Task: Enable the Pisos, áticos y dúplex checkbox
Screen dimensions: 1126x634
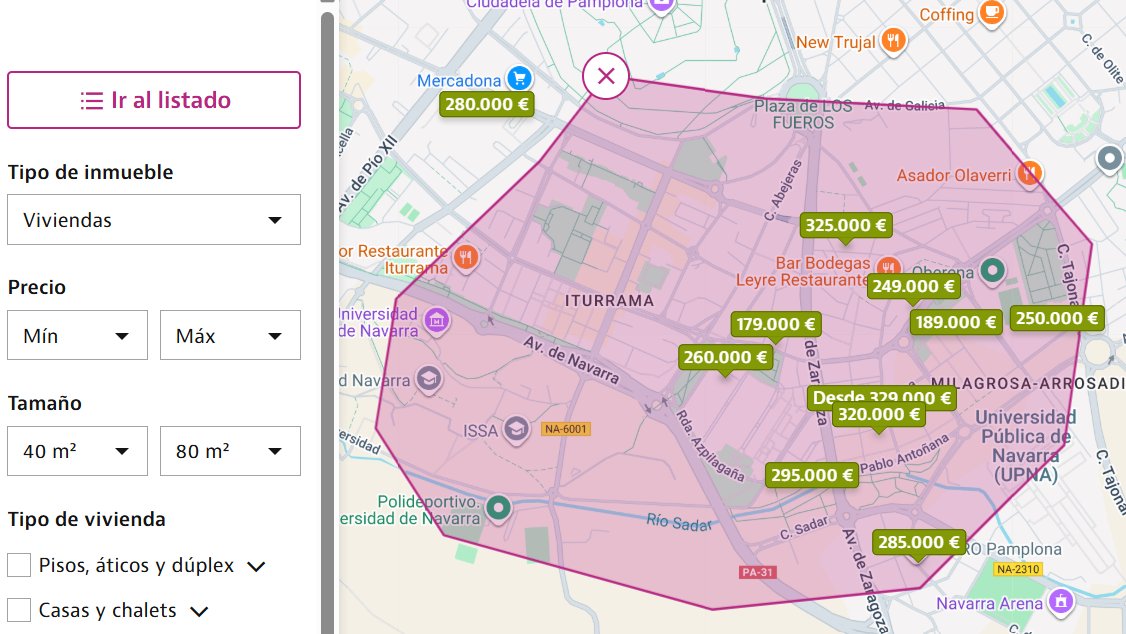Action: coord(18,564)
